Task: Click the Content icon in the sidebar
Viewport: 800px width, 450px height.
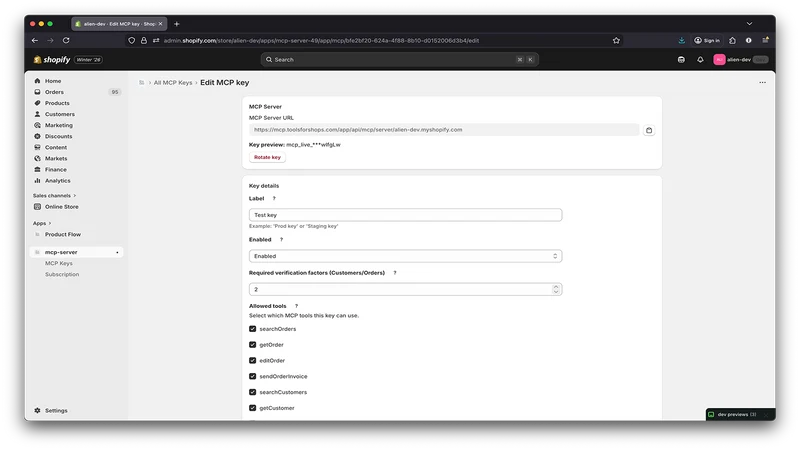Action: (x=37, y=147)
